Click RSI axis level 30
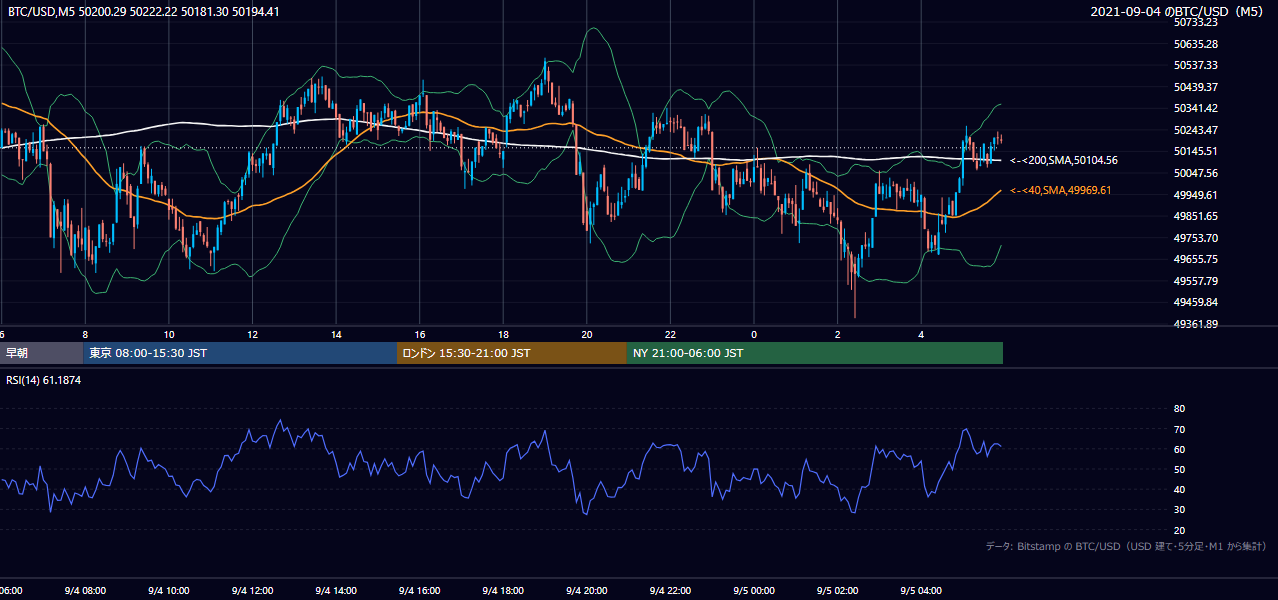 tap(1179, 510)
